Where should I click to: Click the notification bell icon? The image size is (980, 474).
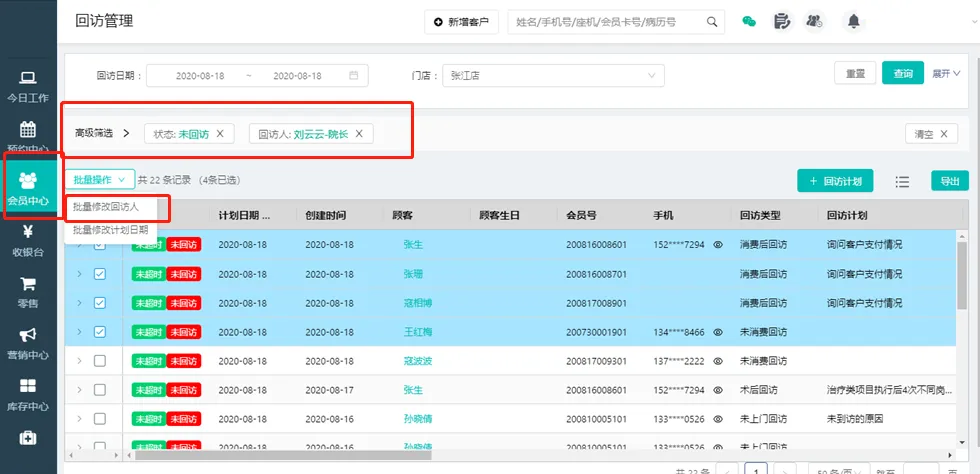pos(853,21)
